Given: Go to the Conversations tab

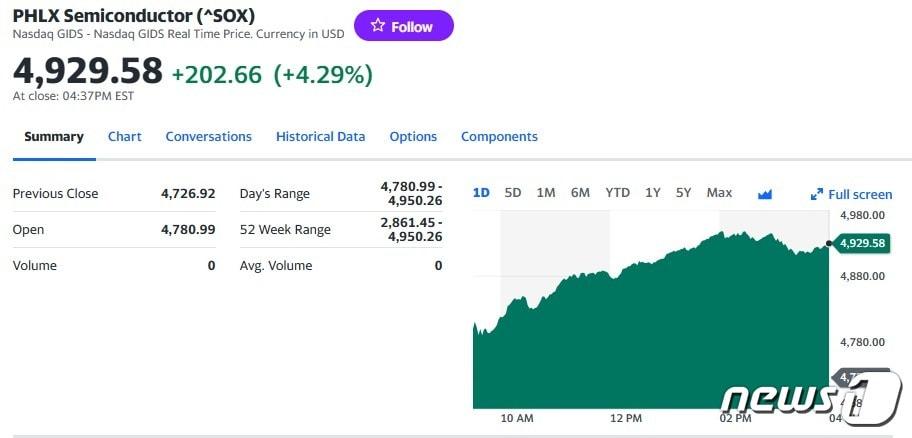Looking at the screenshot, I should point(208,136).
